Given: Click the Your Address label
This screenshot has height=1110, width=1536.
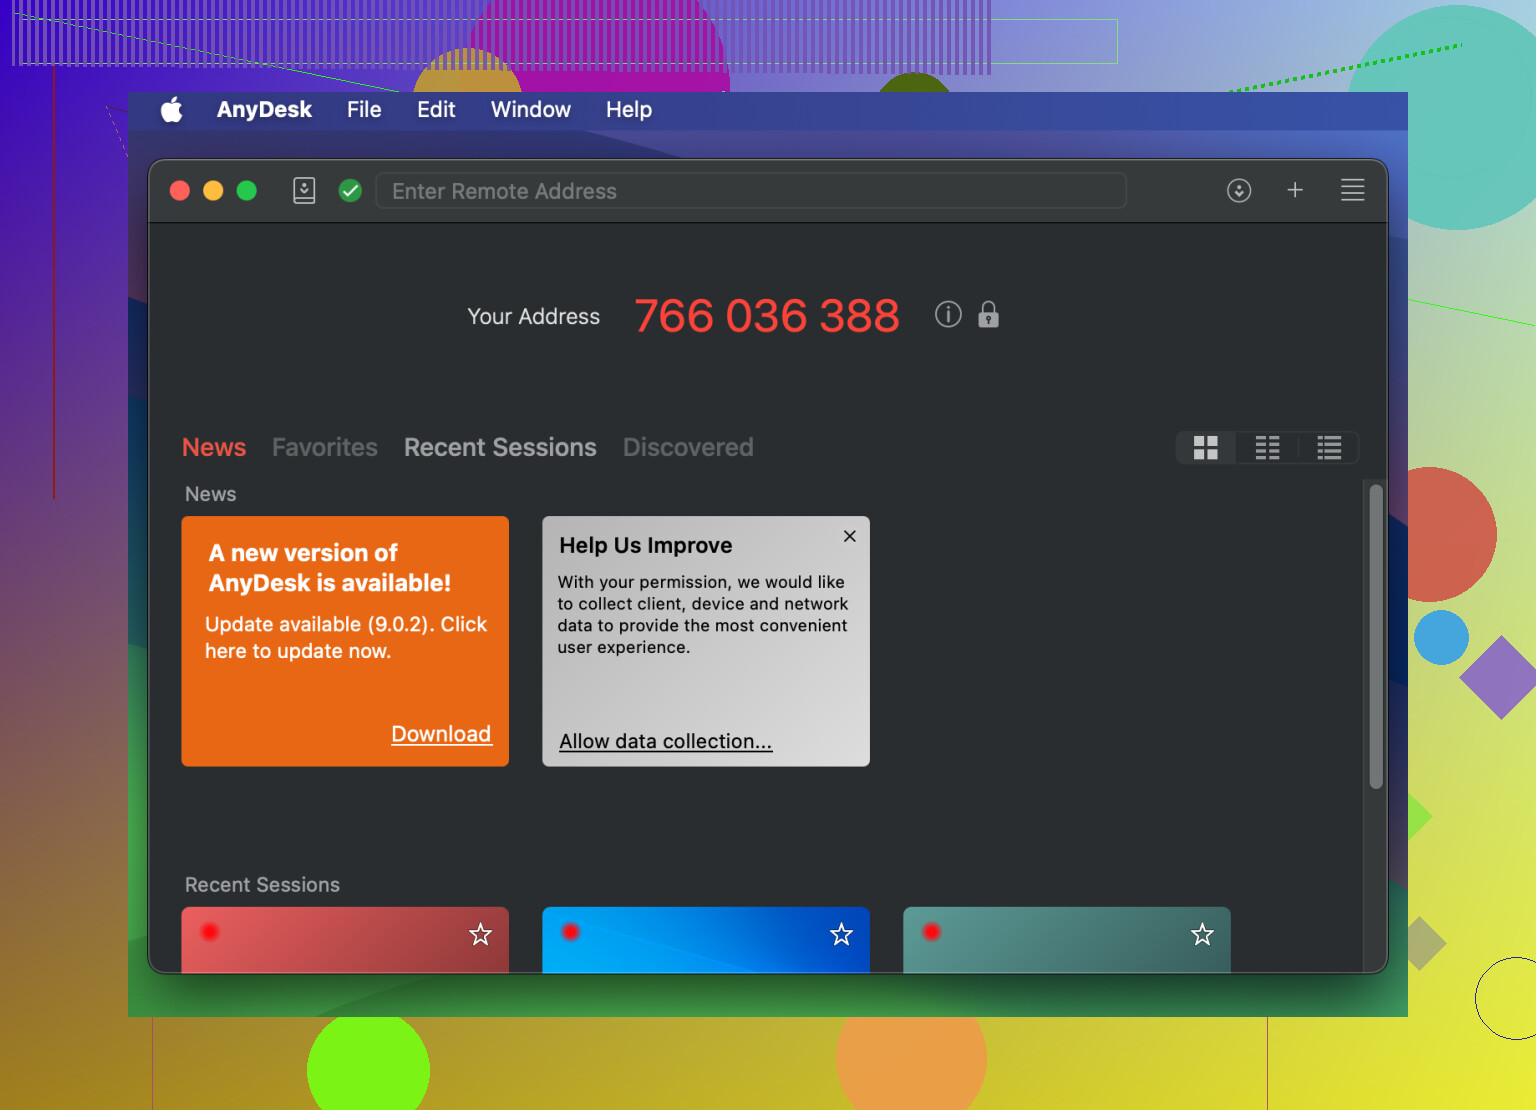Looking at the screenshot, I should pos(534,316).
